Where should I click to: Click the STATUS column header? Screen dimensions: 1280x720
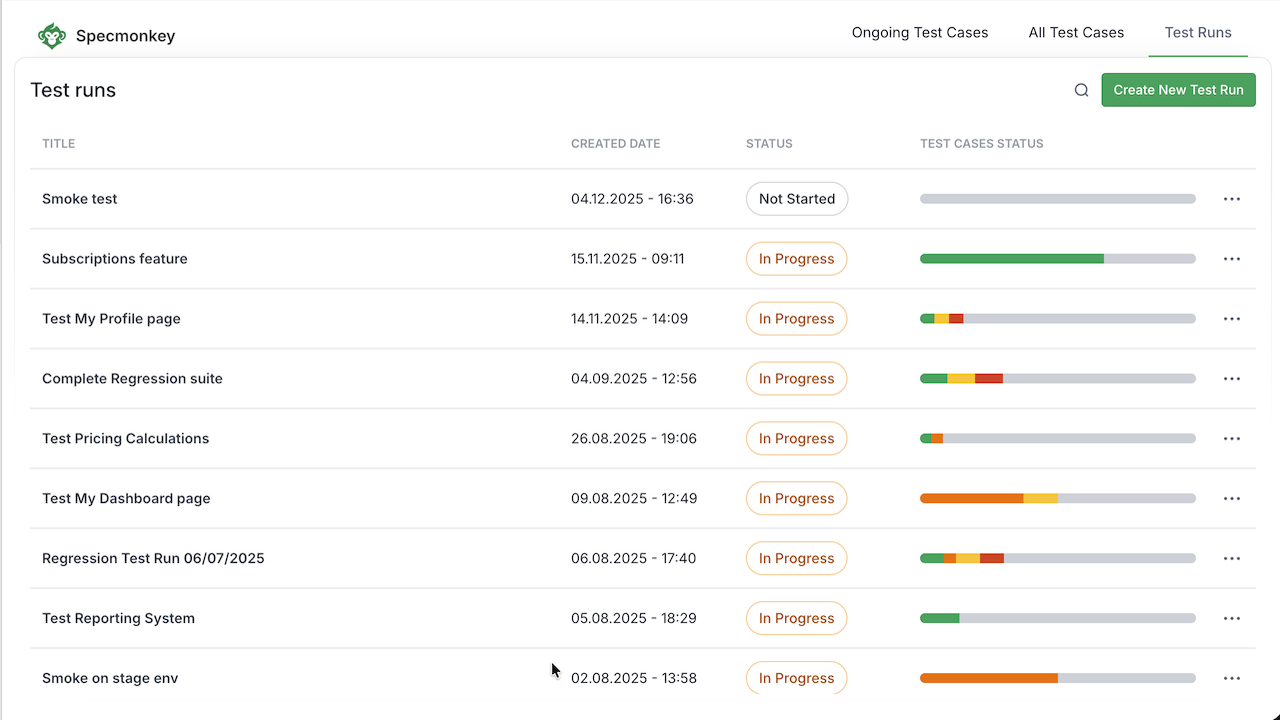click(769, 144)
